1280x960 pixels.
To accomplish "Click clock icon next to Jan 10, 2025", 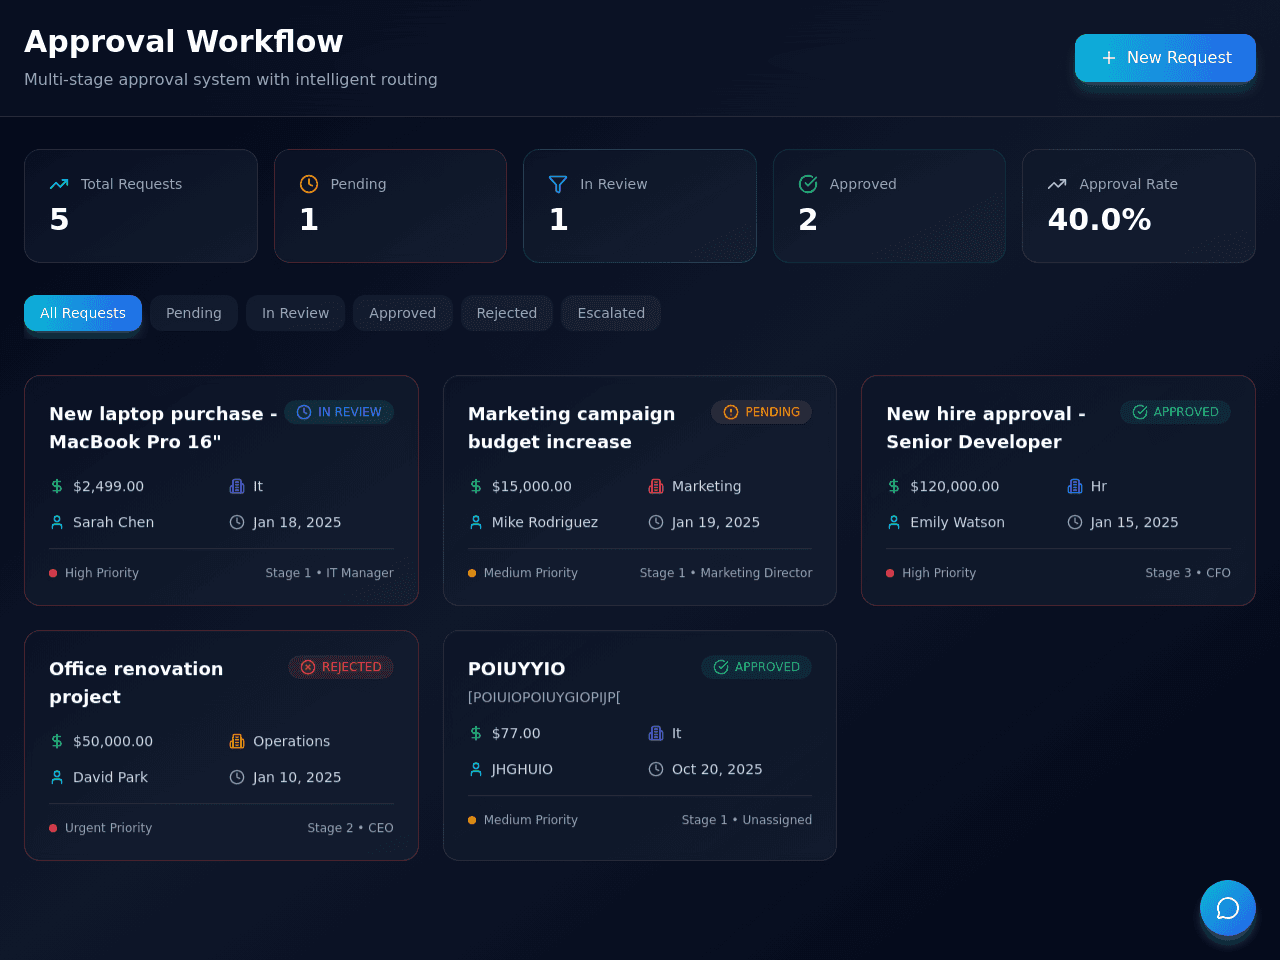I will tap(237, 777).
